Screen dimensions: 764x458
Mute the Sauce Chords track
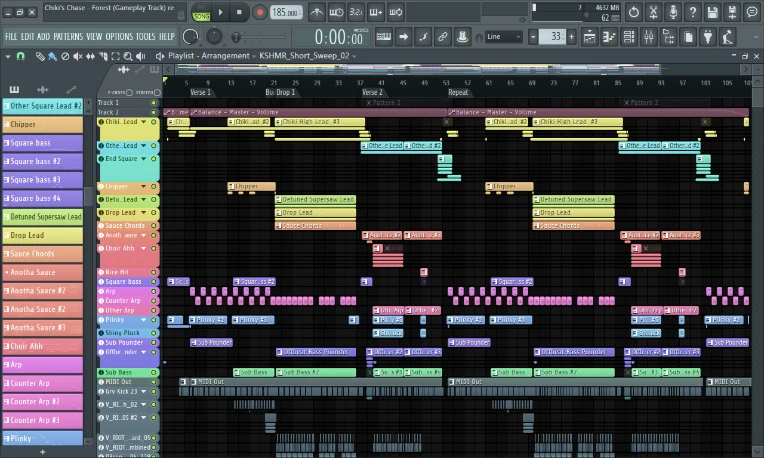click(153, 226)
